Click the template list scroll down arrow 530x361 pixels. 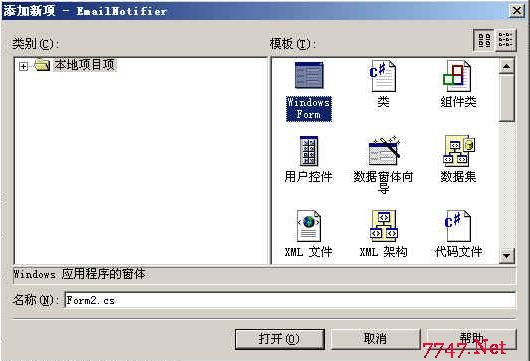coord(506,256)
